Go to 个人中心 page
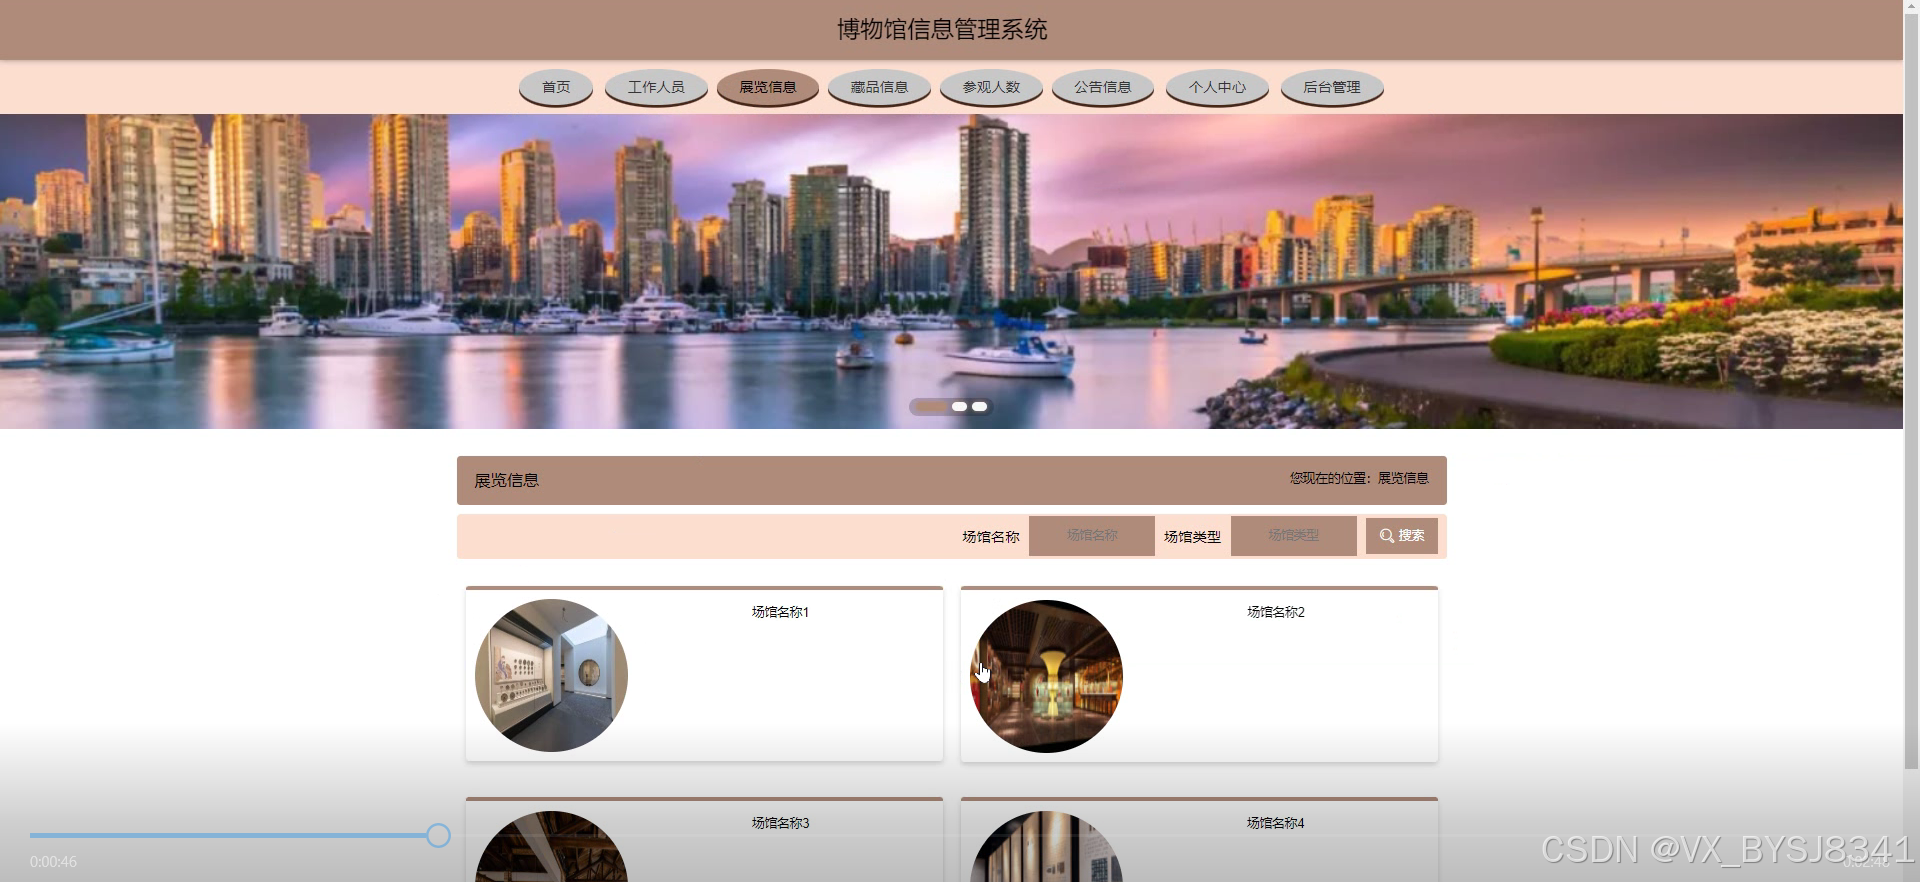This screenshot has height=882, width=1920. coord(1217,87)
